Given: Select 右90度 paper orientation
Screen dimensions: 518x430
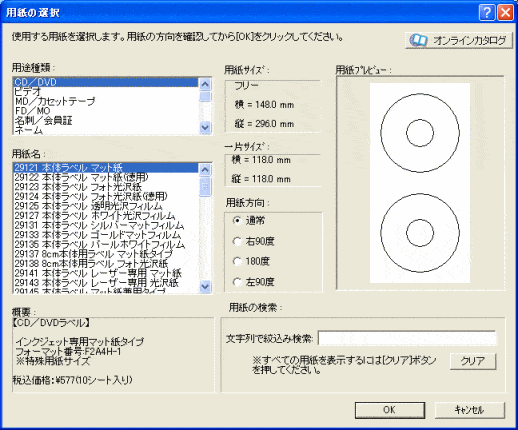Looking at the screenshot, I should (253, 241).
